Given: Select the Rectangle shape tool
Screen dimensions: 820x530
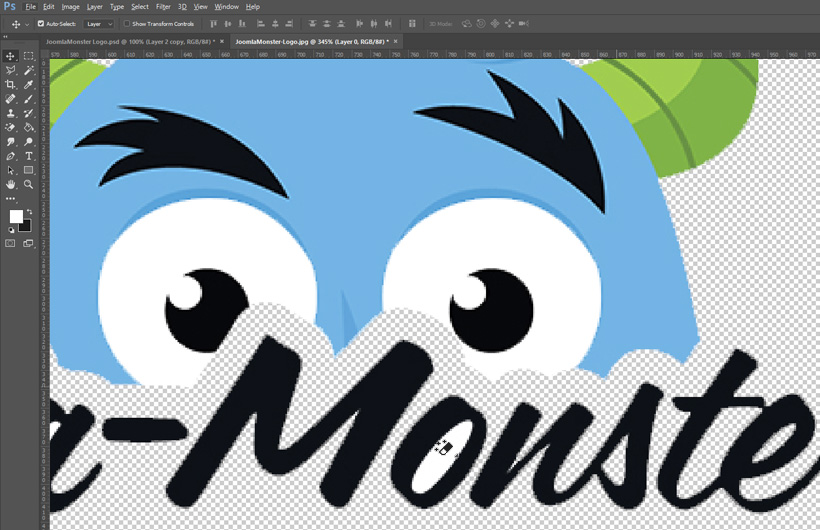Looking at the screenshot, I should (x=28, y=170).
